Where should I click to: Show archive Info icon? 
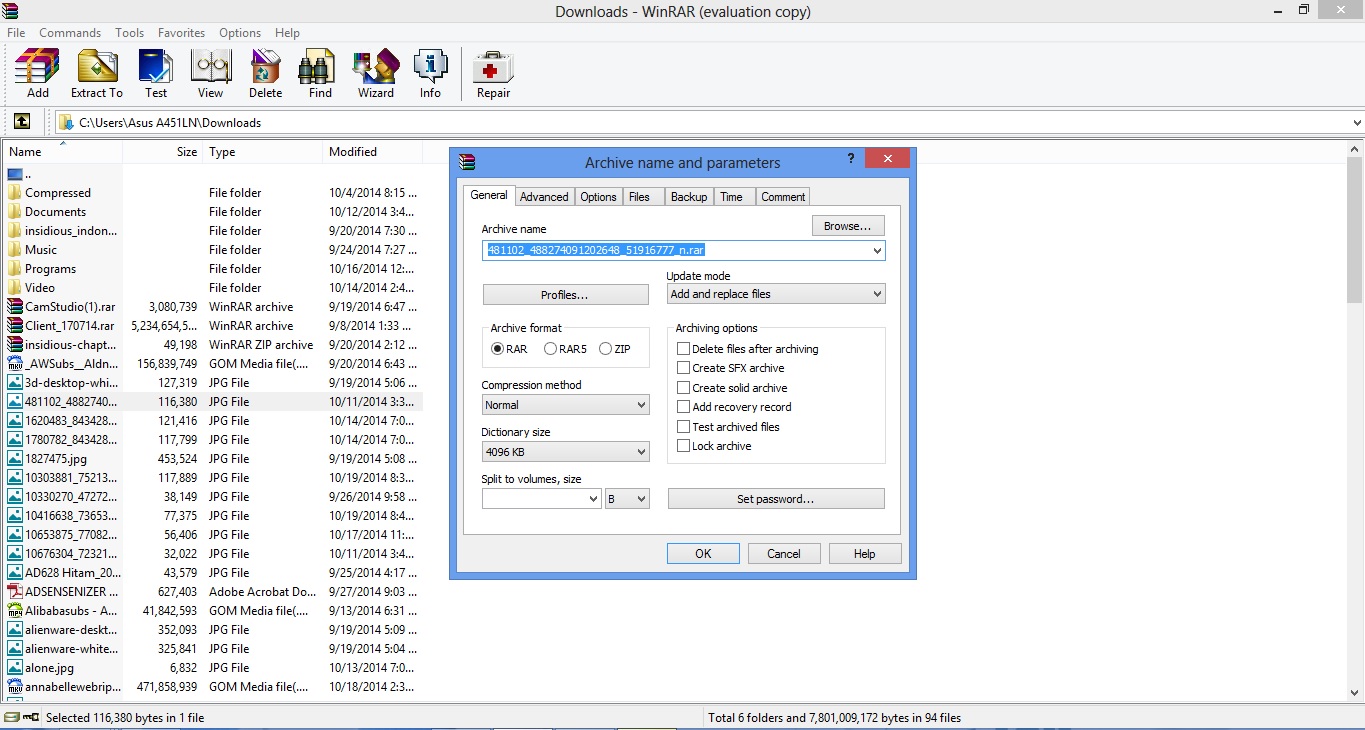(430, 67)
